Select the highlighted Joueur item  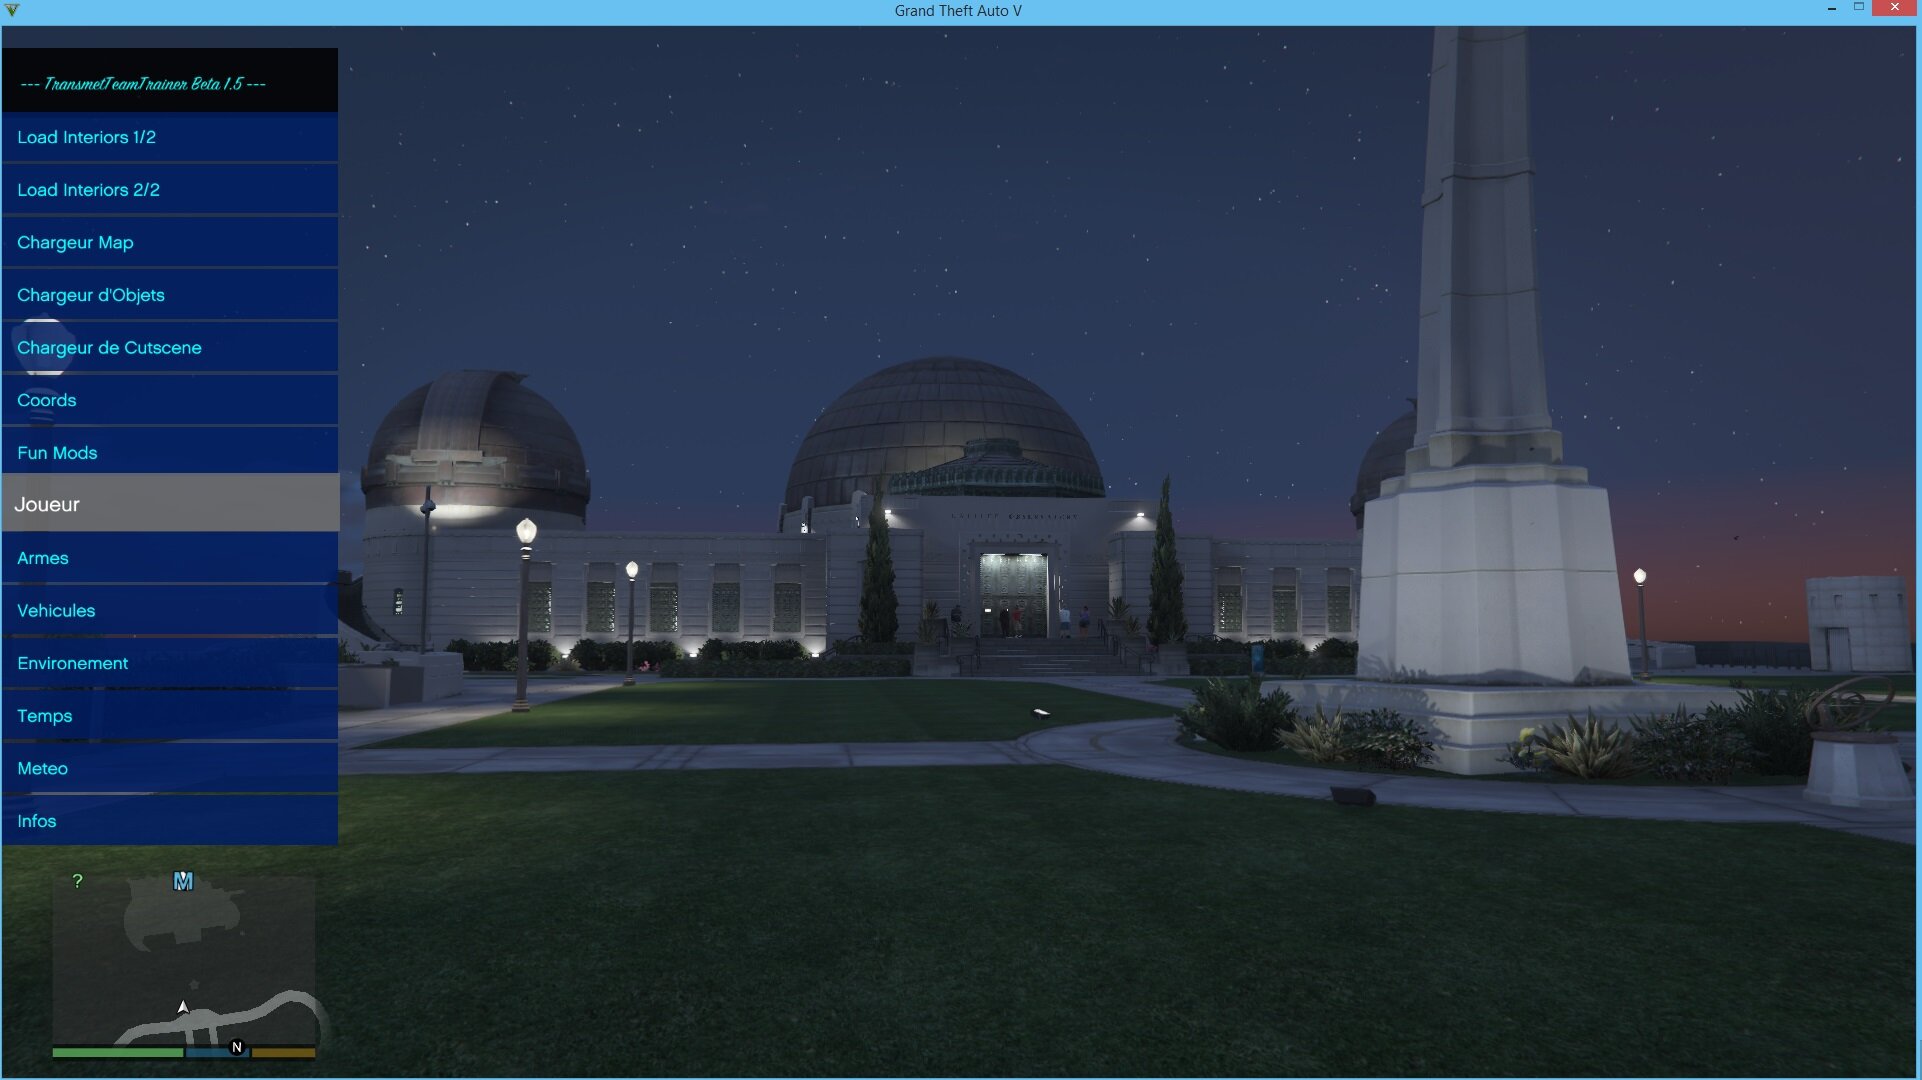(170, 505)
